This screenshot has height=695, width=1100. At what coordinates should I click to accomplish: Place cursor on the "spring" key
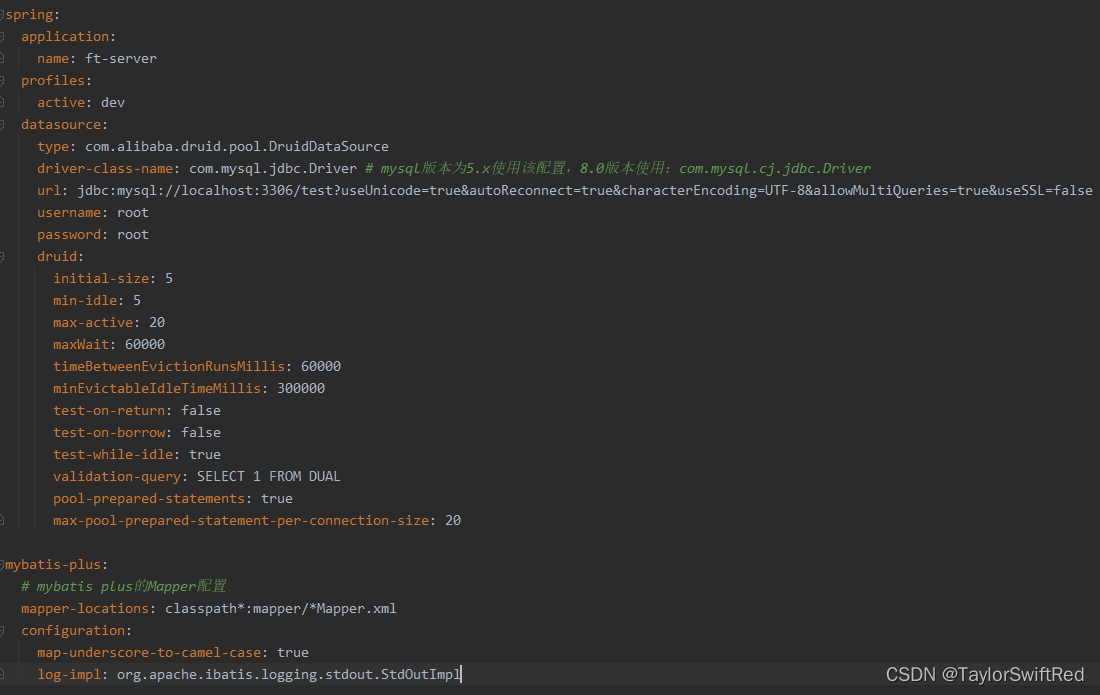(29, 15)
